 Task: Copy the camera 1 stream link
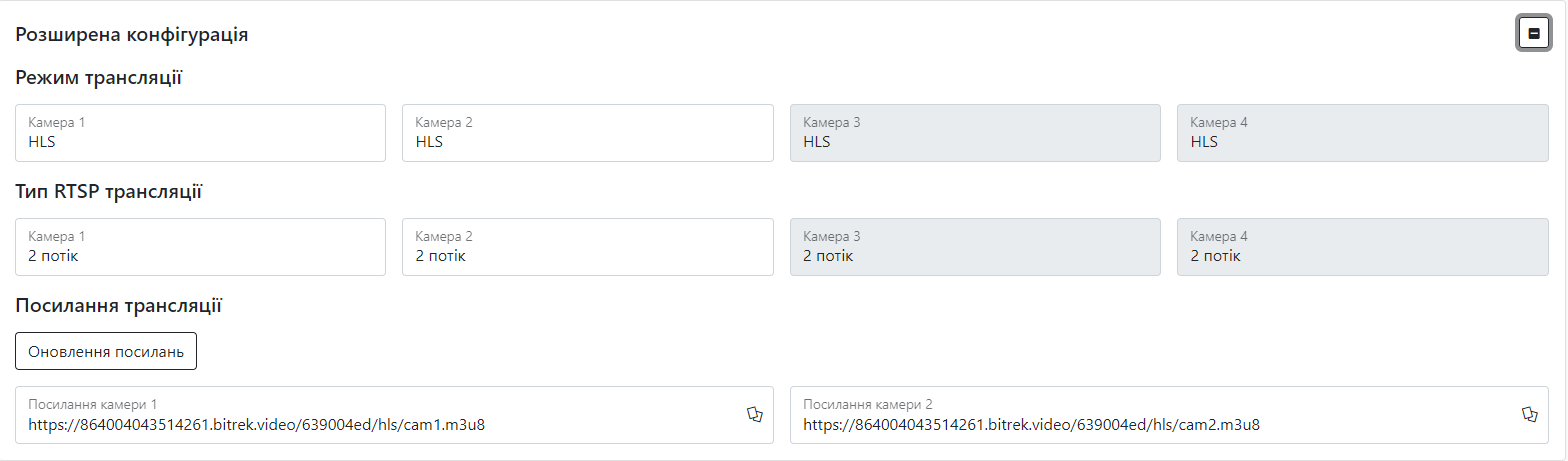click(755, 414)
